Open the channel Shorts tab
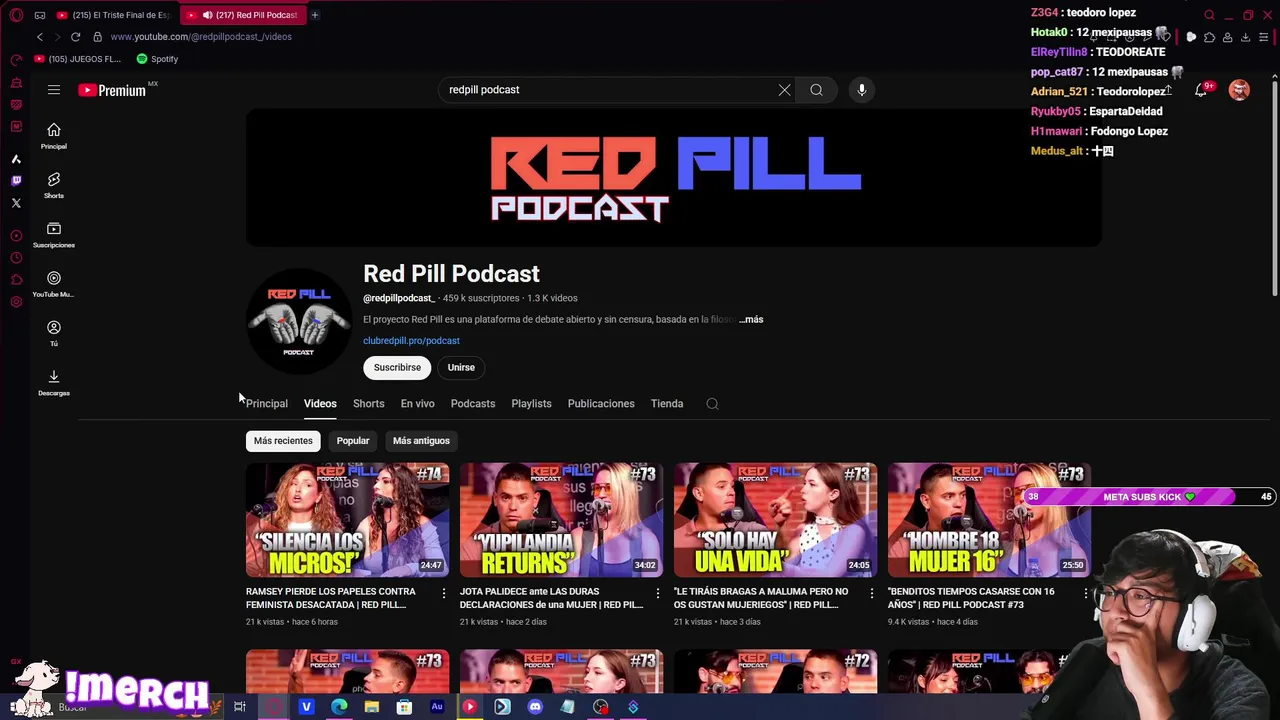The image size is (1280, 720). pyautogui.click(x=368, y=404)
